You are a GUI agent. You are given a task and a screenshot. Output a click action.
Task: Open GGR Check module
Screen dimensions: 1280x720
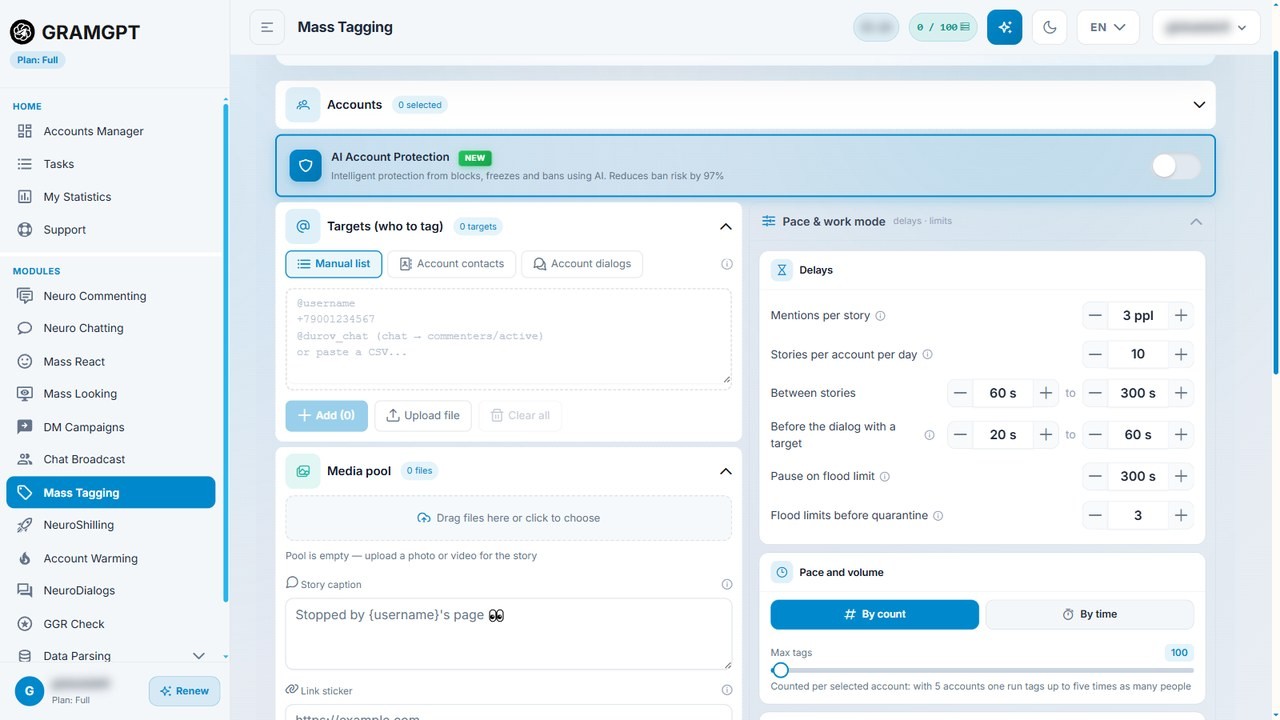(111, 624)
